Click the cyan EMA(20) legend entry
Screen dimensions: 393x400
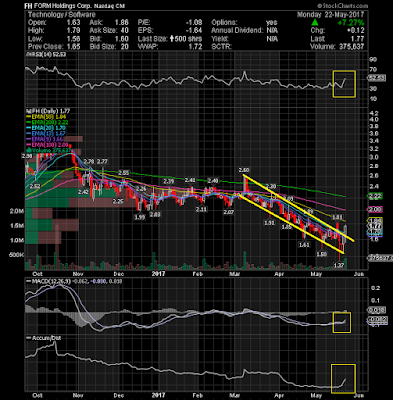(46, 128)
